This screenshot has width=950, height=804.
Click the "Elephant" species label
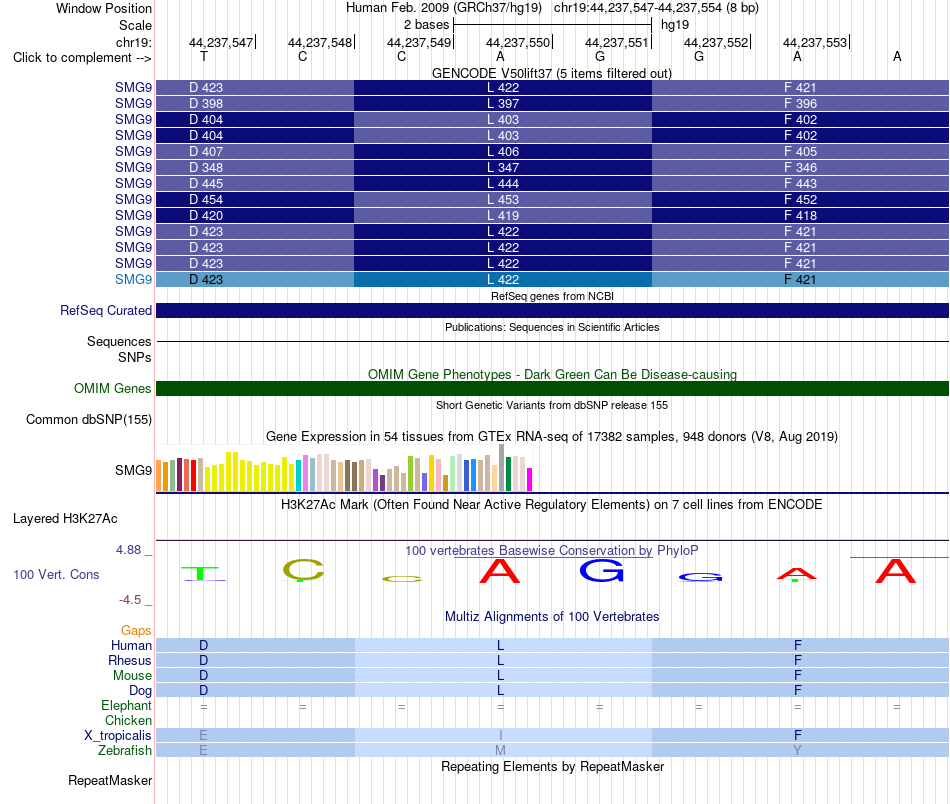click(126, 706)
